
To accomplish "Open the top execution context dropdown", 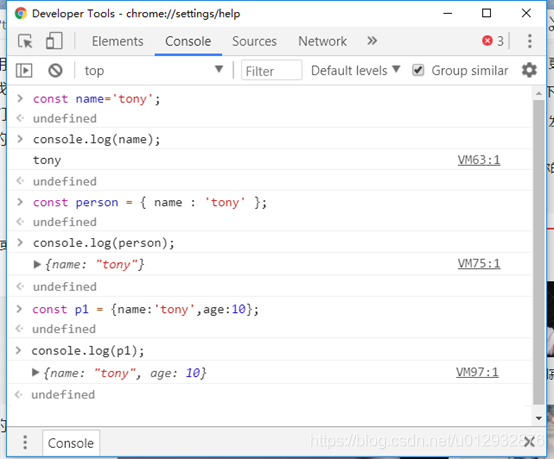I will pyautogui.click(x=154, y=71).
